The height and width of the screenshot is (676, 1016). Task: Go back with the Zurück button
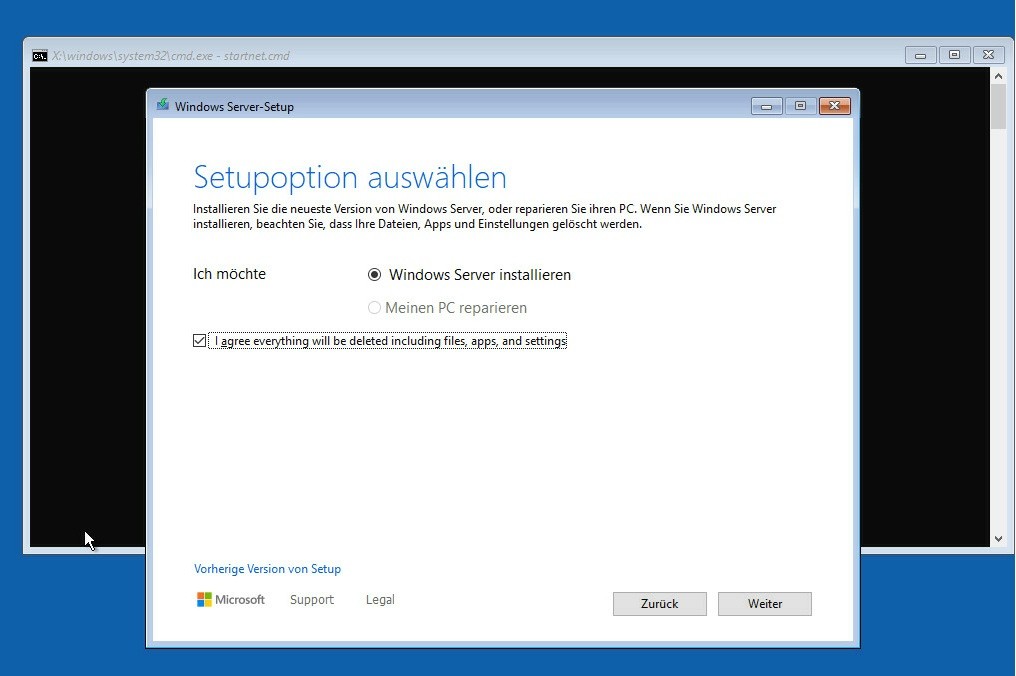tap(660, 603)
